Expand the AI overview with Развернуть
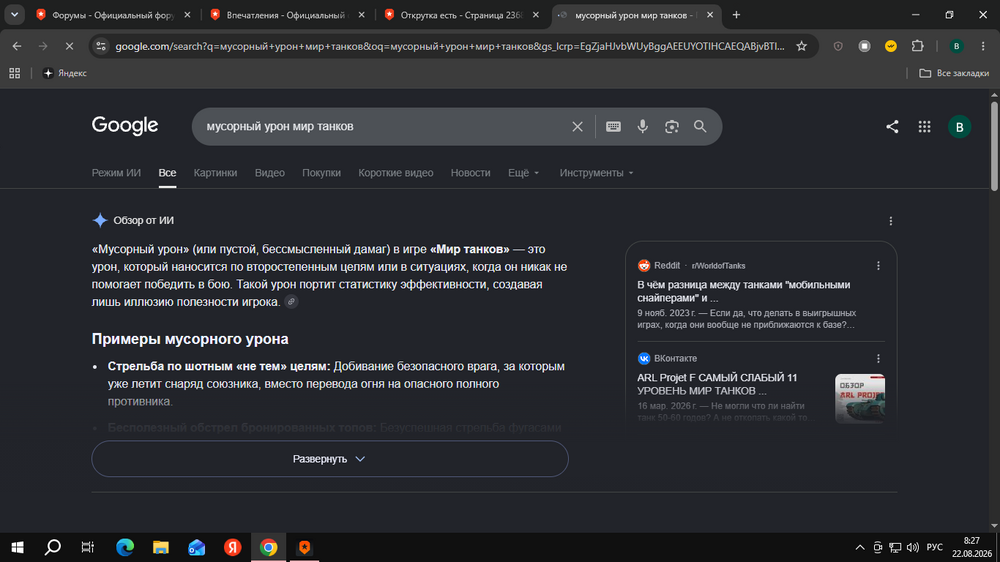1000x562 pixels. [x=330, y=459]
